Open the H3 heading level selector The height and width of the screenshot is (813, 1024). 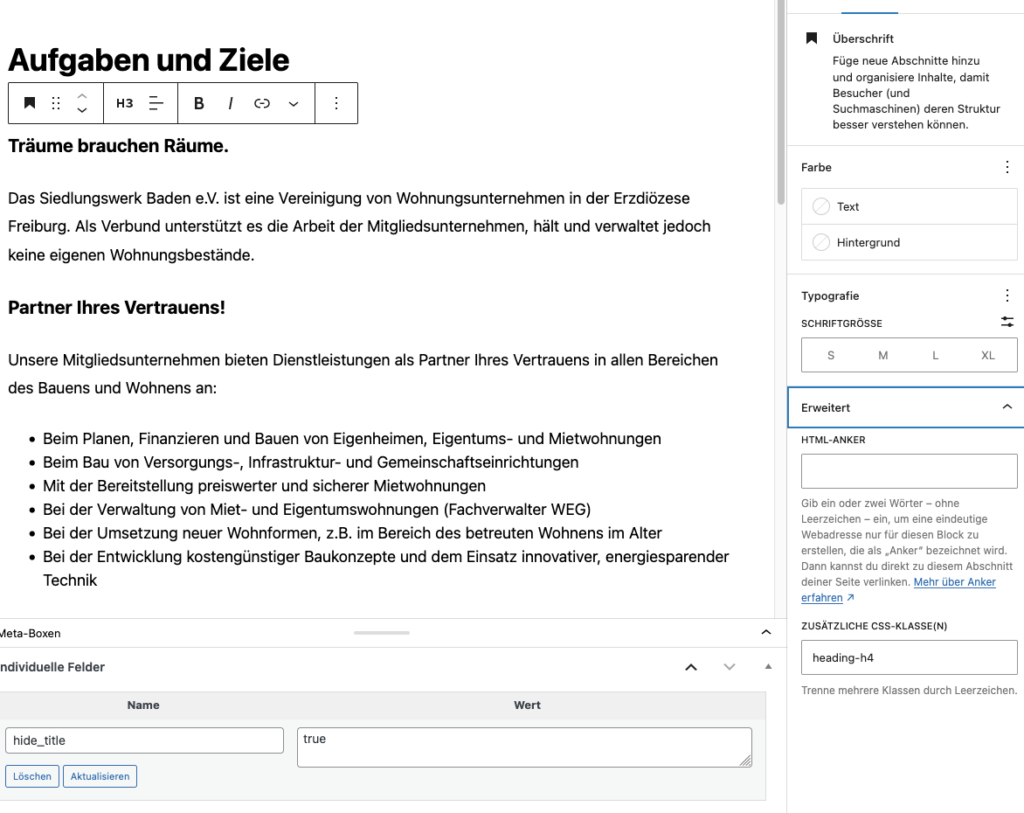(124, 103)
